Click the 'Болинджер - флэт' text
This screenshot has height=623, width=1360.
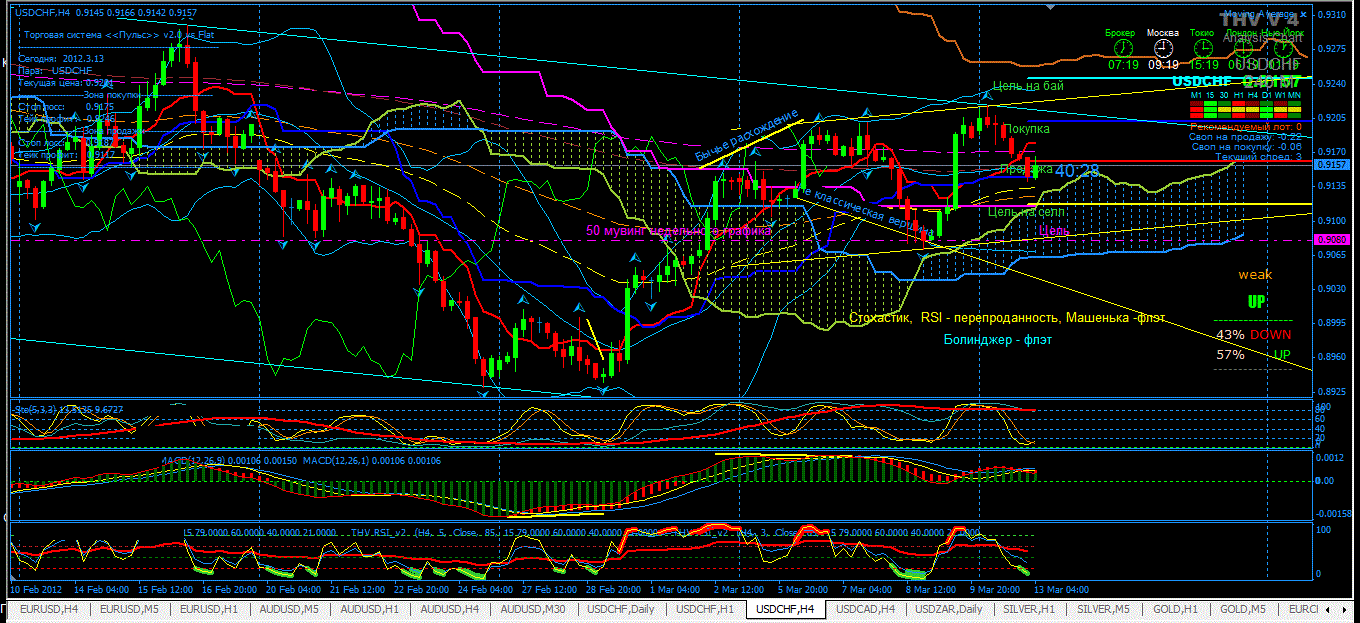(998, 340)
